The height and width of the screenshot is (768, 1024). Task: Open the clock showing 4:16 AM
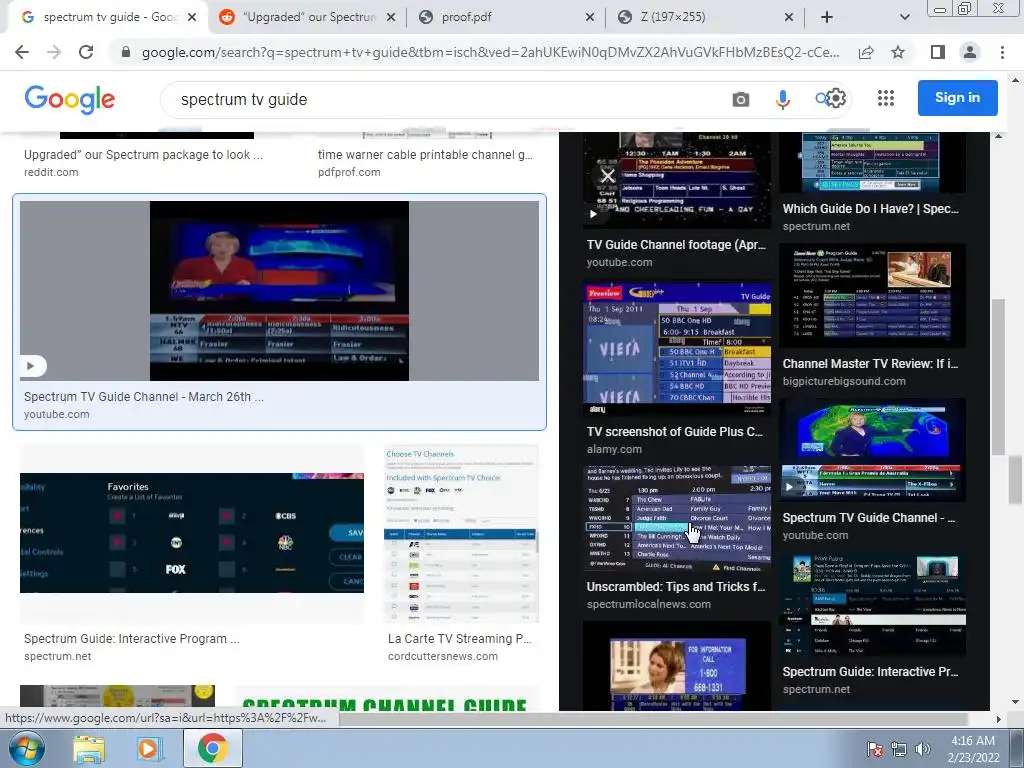click(x=973, y=749)
